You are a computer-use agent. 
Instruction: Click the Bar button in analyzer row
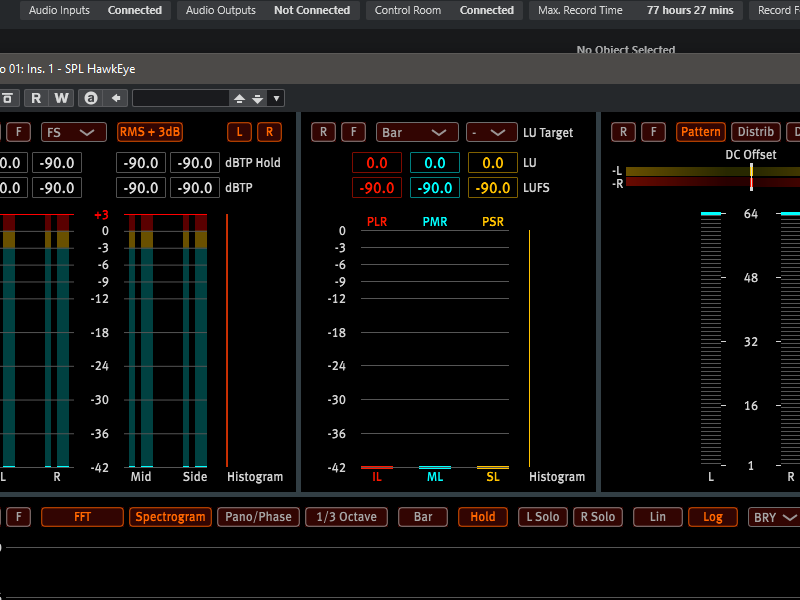click(x=423, y=517)
